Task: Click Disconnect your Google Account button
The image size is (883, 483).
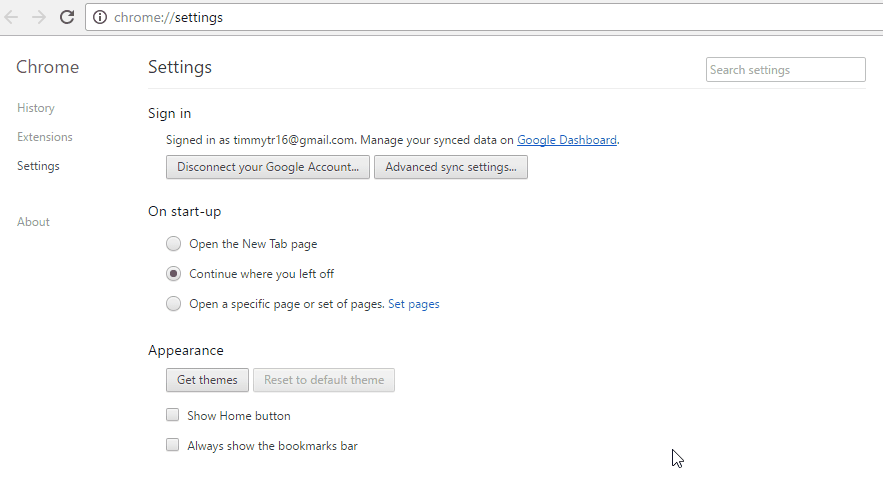Action: [267, 167]
